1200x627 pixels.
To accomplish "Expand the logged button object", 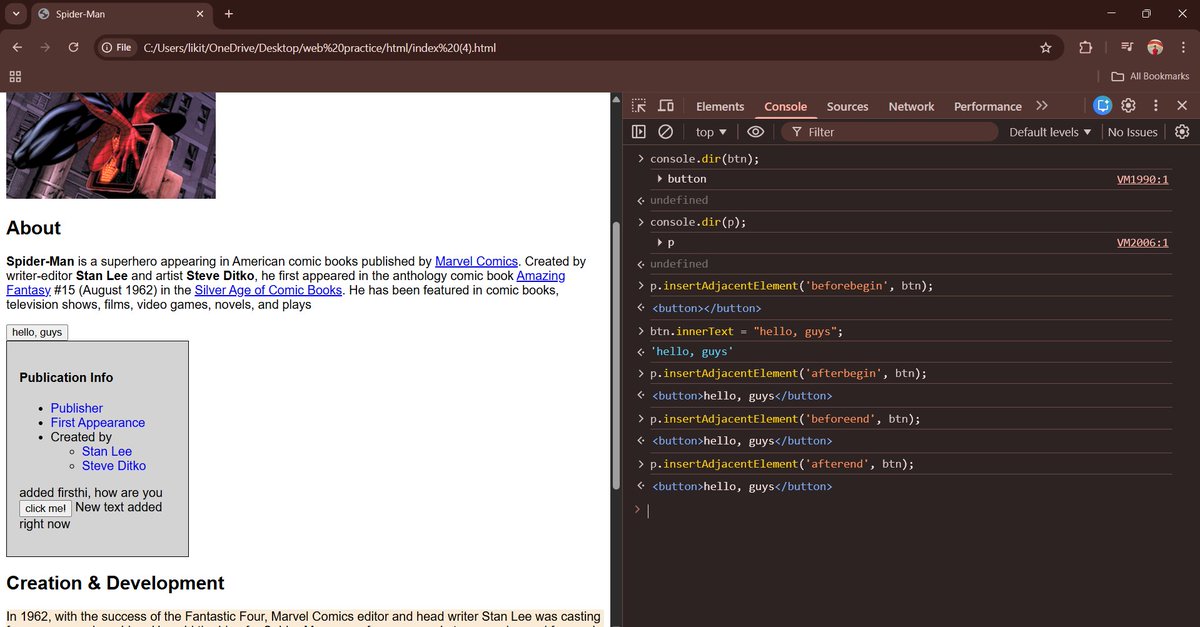I will [662, 178].
